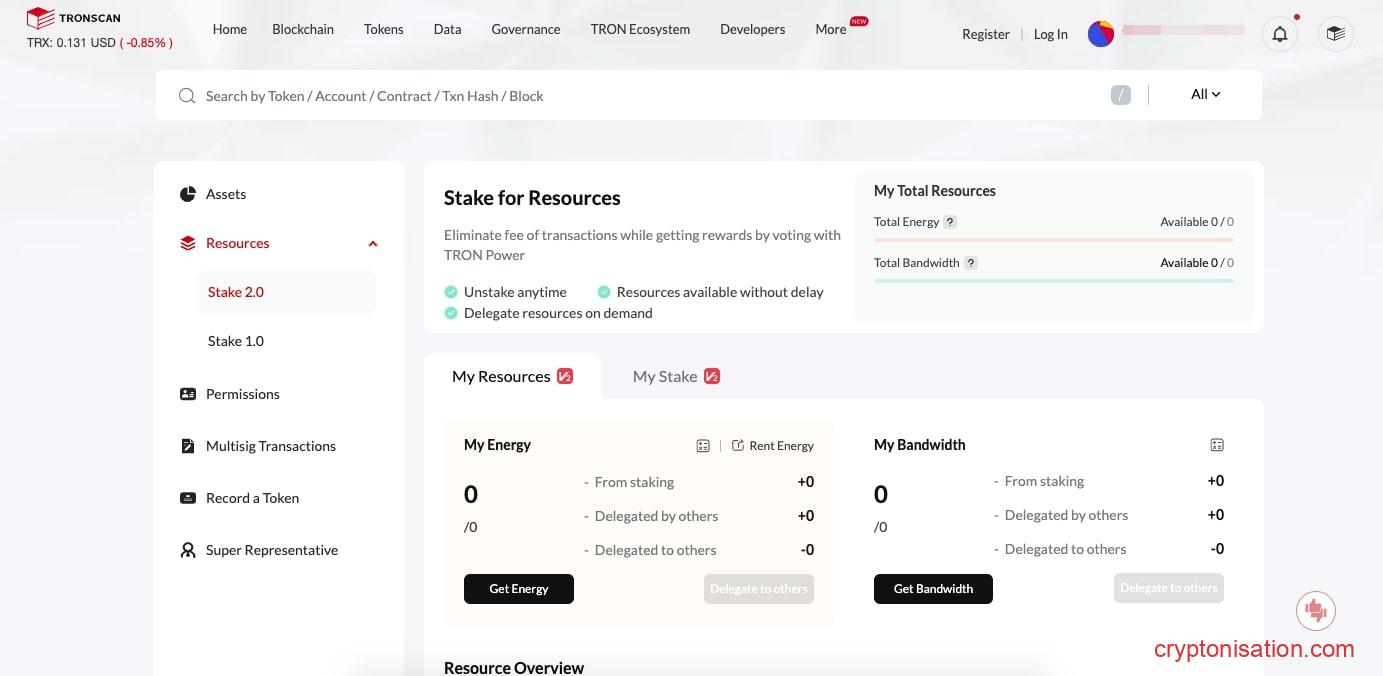Click the help icon next to Total Energy

point(950,222)
